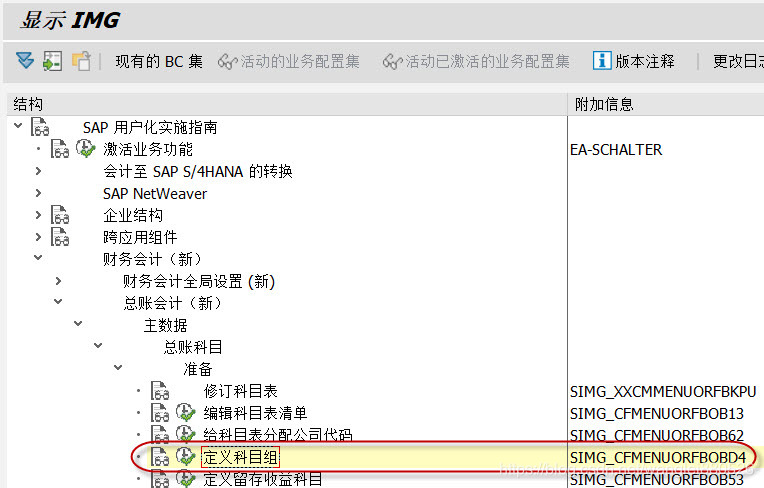This screenshot has height=488, width=764.
Task: Click the SIMG_CFMENUORFBOB62 cell
Action: 657,435
